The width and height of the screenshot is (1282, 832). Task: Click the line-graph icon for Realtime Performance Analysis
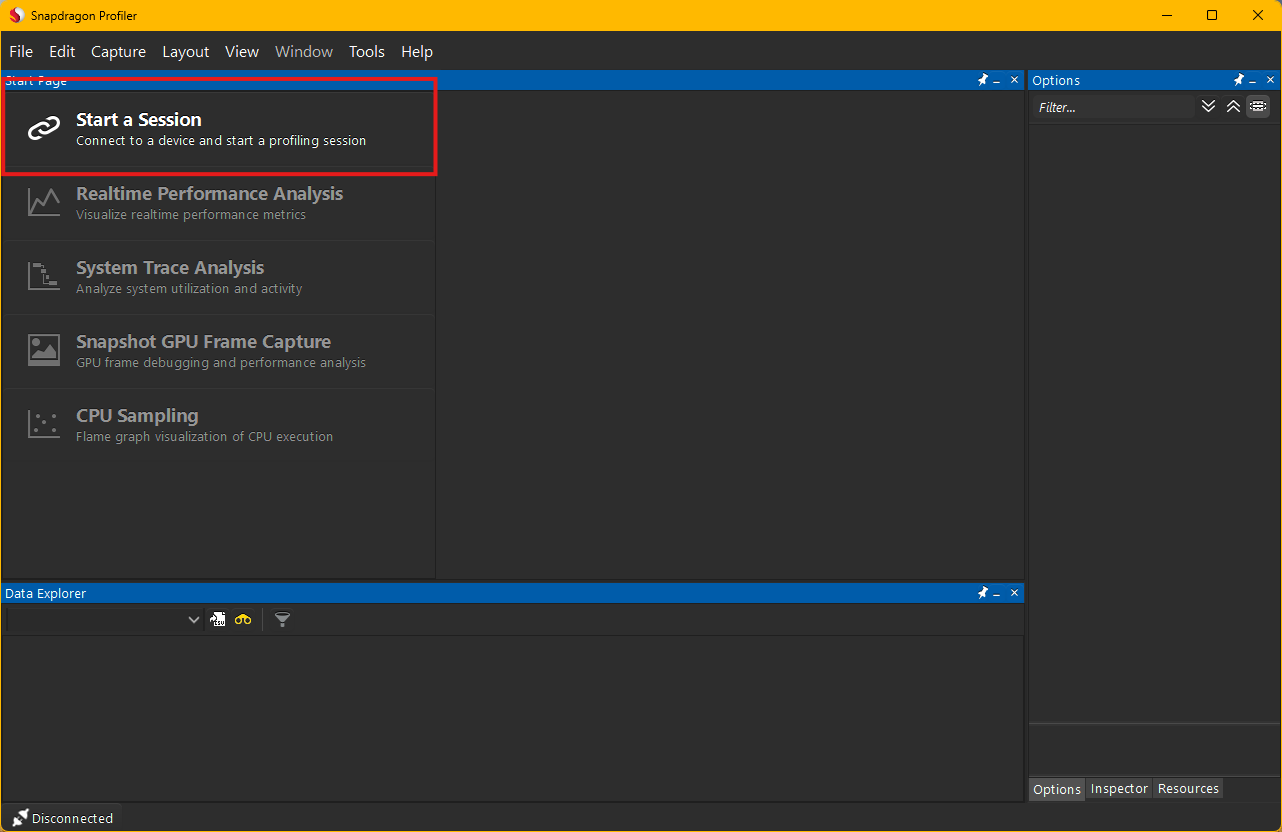44,202
